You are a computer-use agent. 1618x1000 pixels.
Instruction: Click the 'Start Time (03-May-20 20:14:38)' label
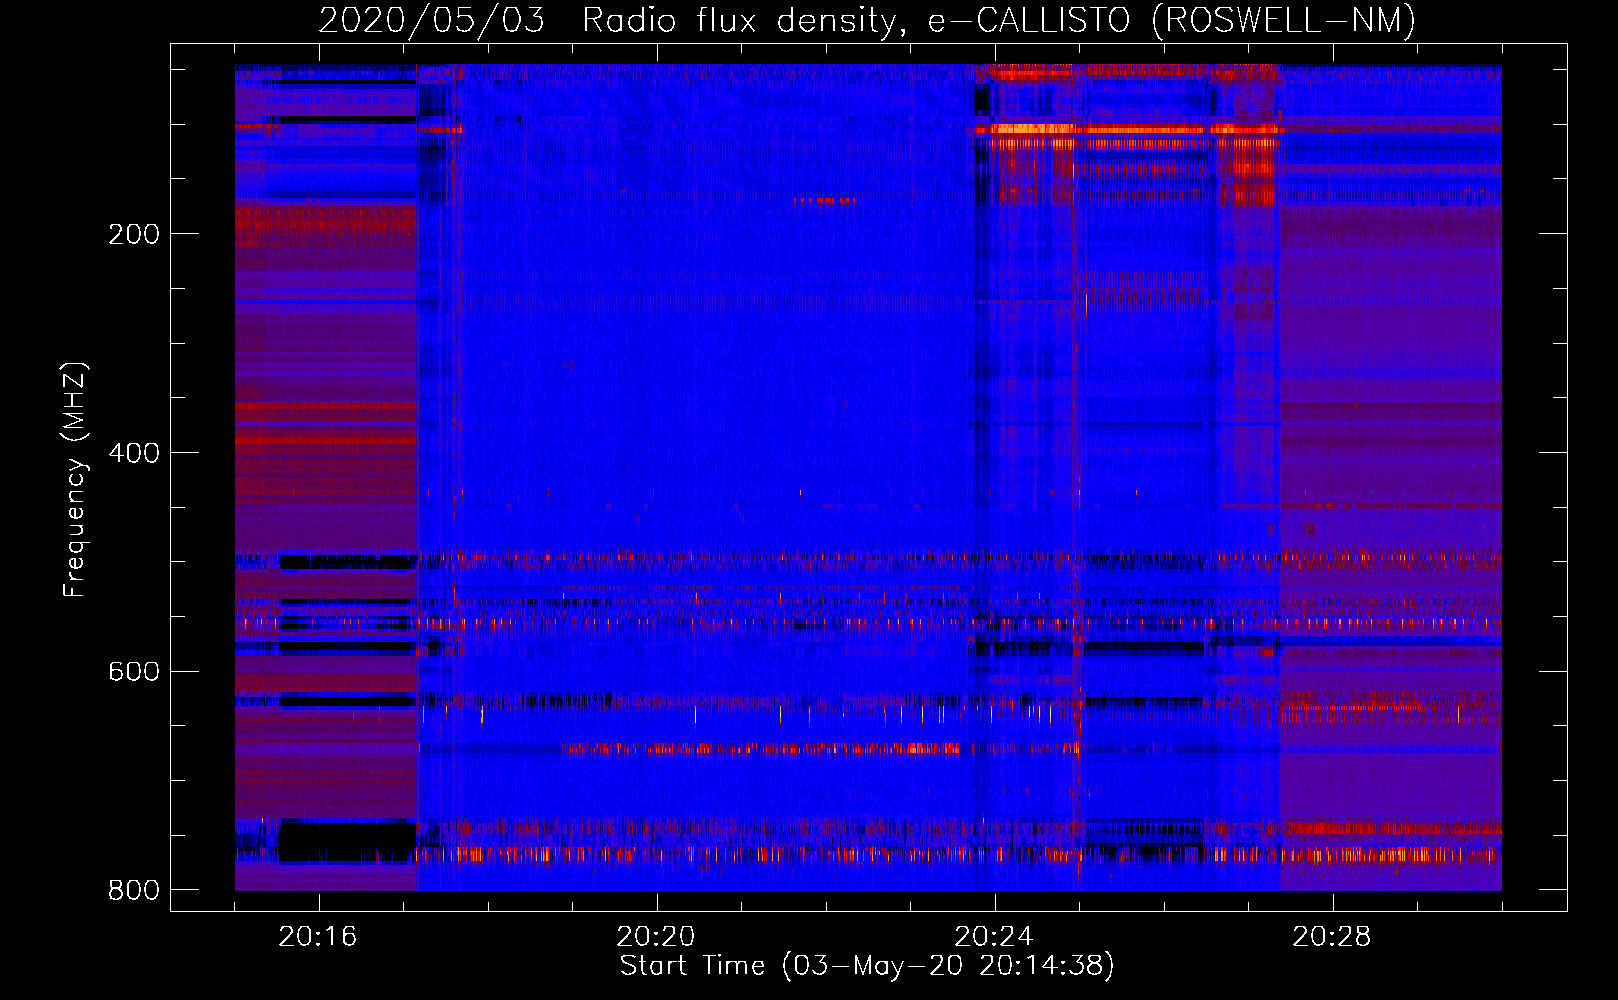(867, 966)
